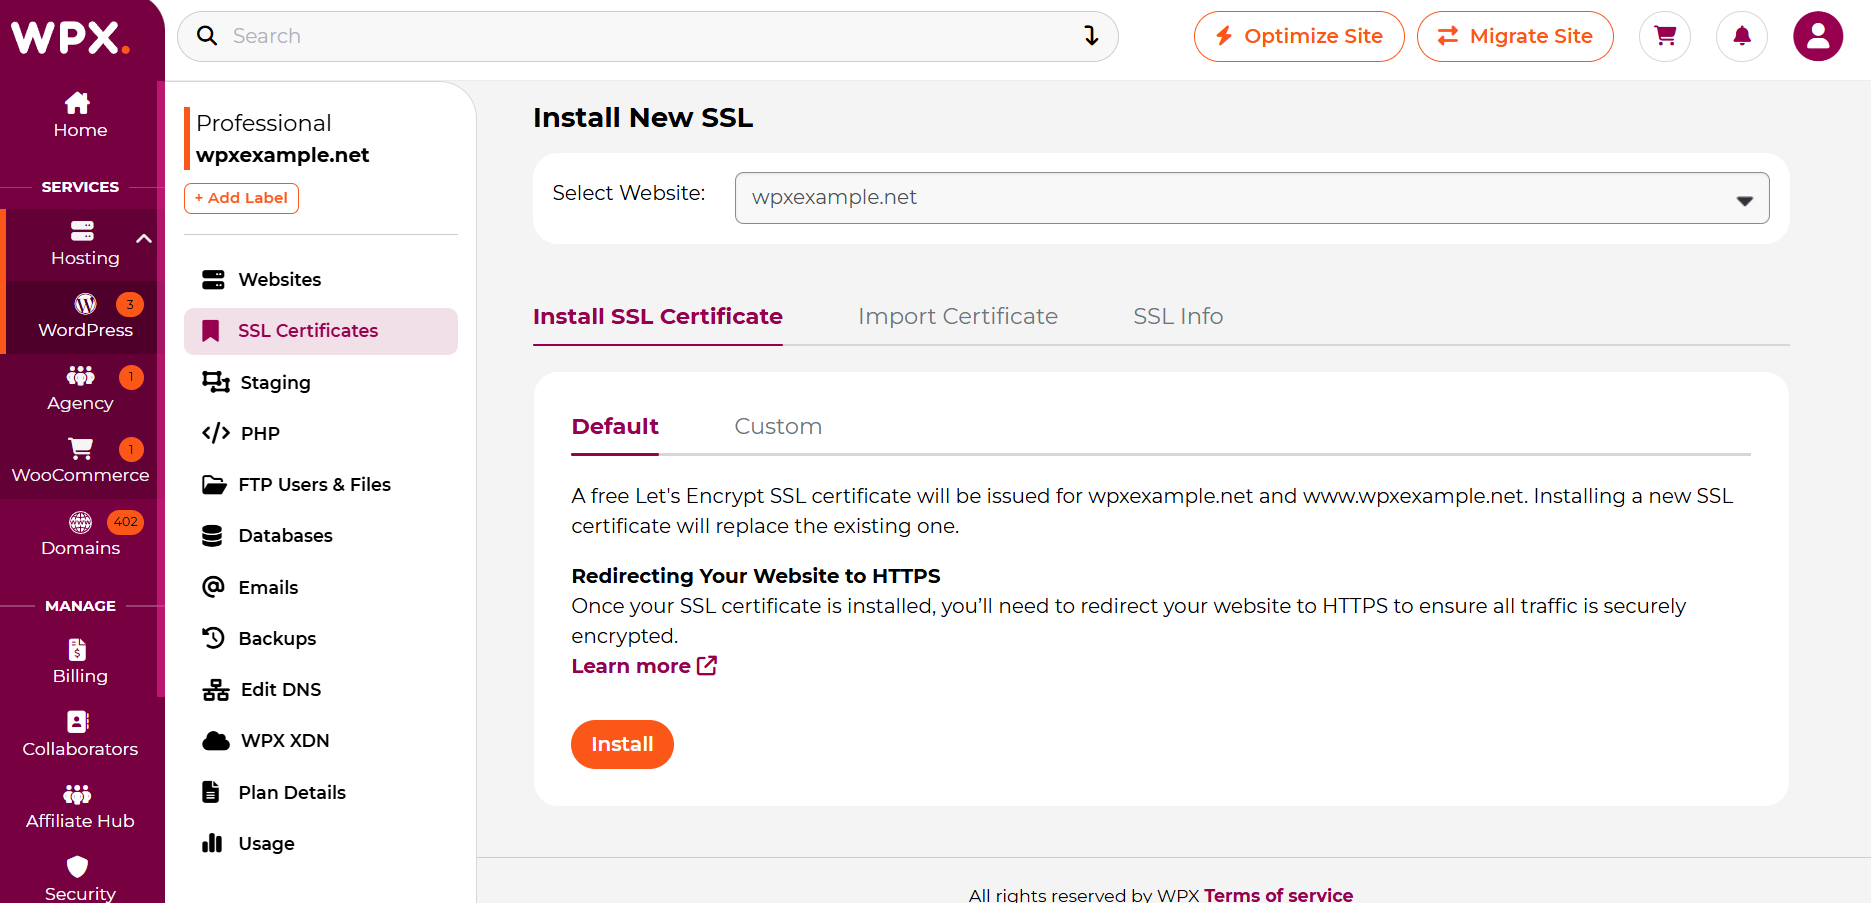Focus the Search input field

648,36
